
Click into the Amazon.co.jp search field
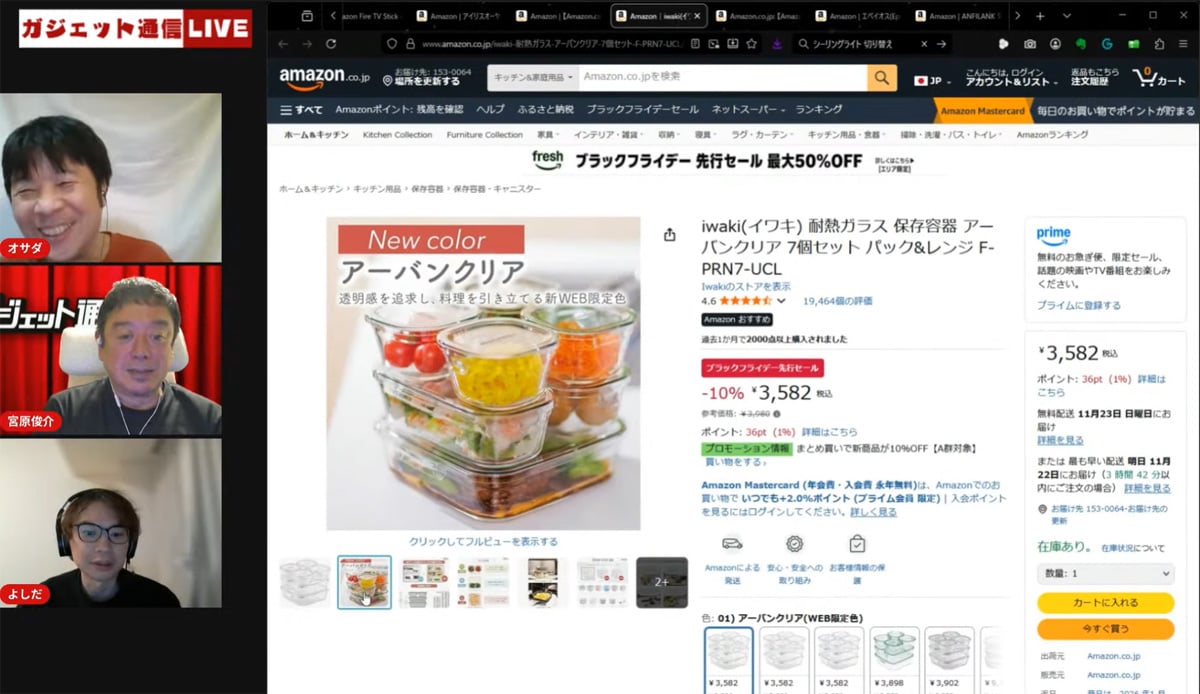pos(723,77)
